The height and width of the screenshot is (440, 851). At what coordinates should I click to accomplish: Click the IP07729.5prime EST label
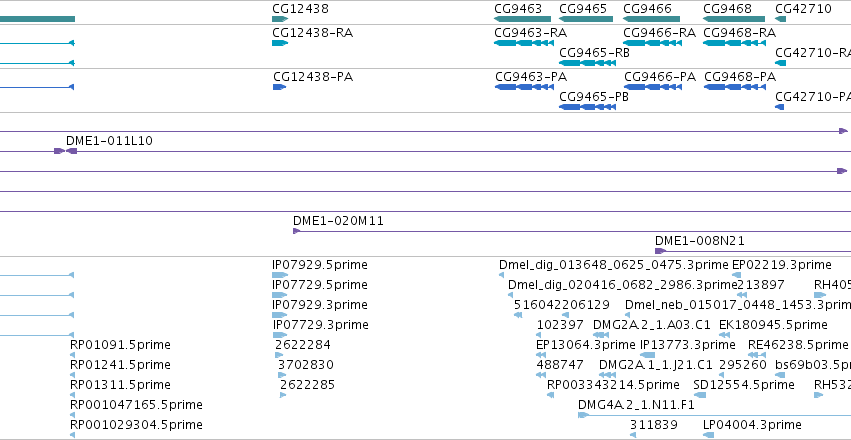tap(320, 285)
